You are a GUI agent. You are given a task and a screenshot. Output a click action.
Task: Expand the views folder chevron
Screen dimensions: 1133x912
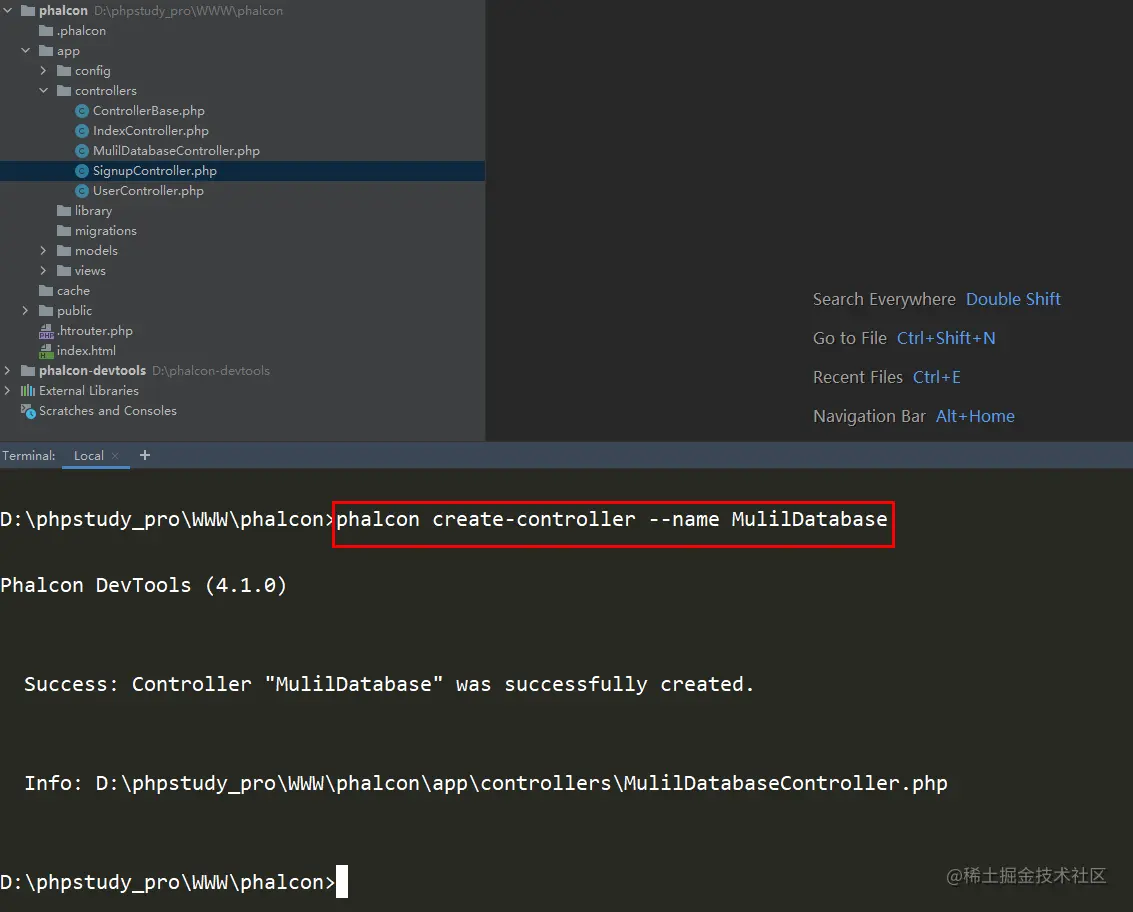click(x=43, y=270)
